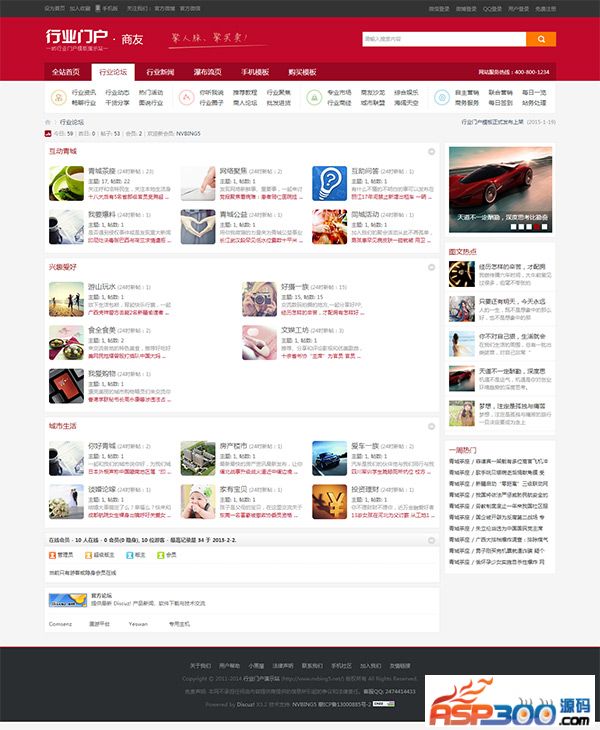Click the 手机版 link in top bar
600x730 pixels.
pyautogui.click(x=107, y=8)
